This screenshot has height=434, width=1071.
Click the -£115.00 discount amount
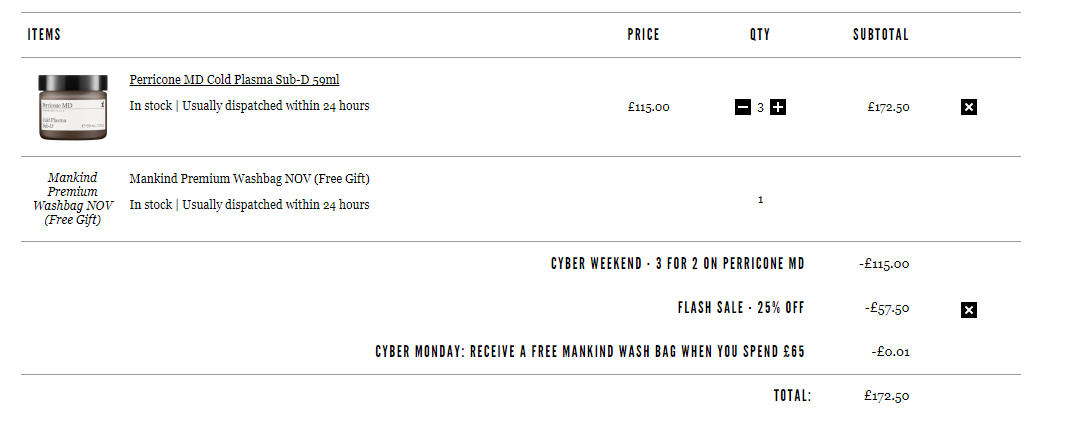point(884,264)
